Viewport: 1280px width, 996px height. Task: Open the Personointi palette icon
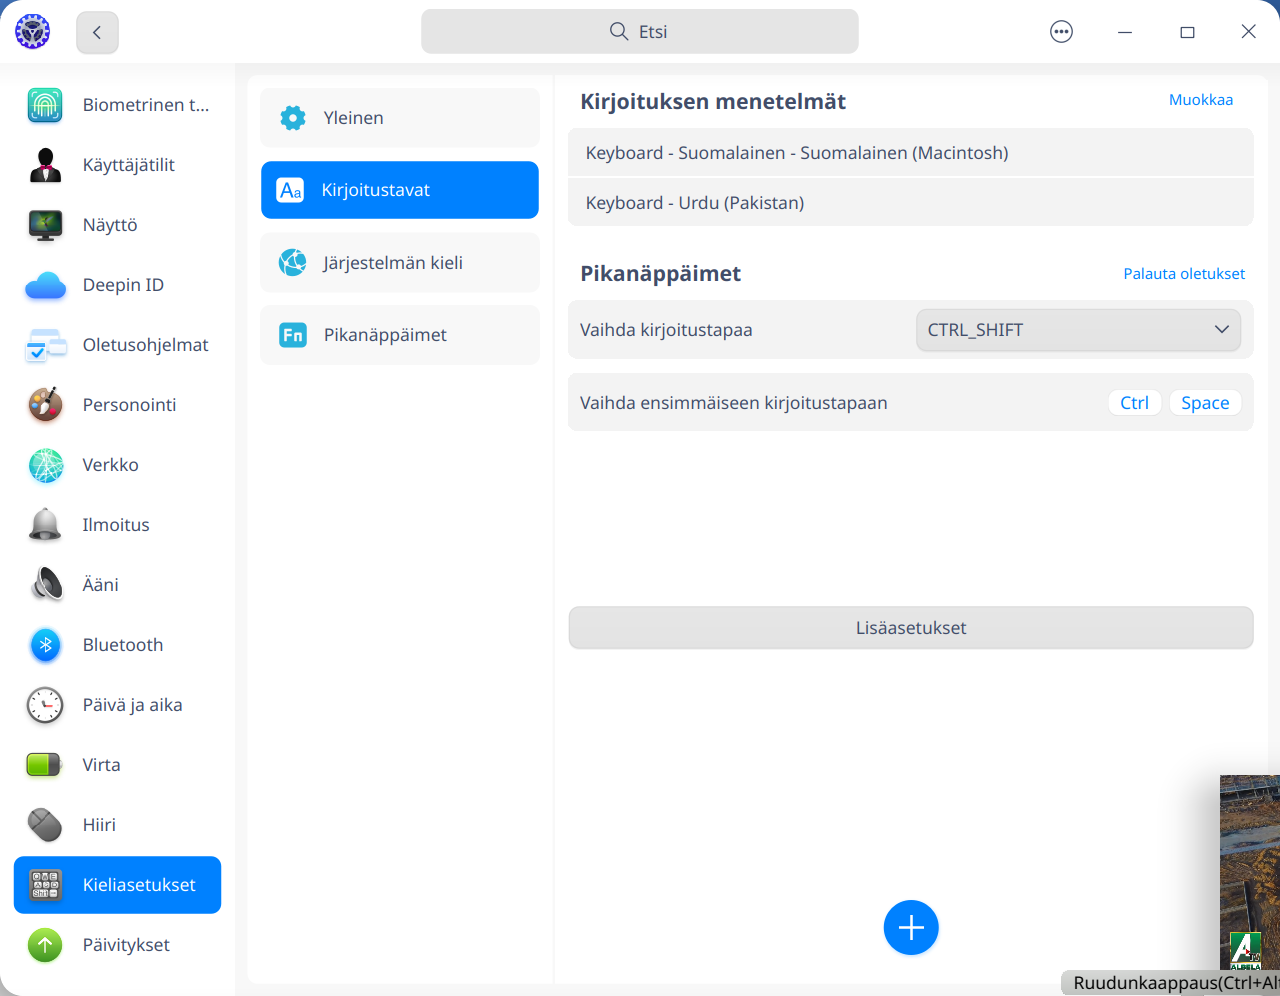pyautogui.click(x=45, y=405)
